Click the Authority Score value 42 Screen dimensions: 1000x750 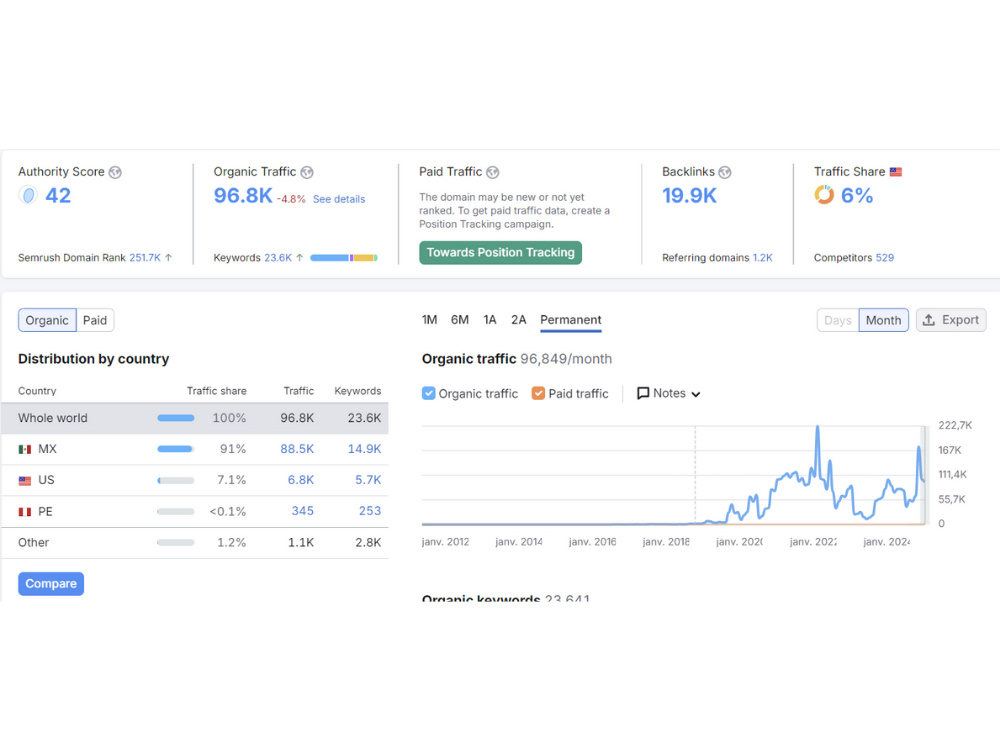pos(58,195)
